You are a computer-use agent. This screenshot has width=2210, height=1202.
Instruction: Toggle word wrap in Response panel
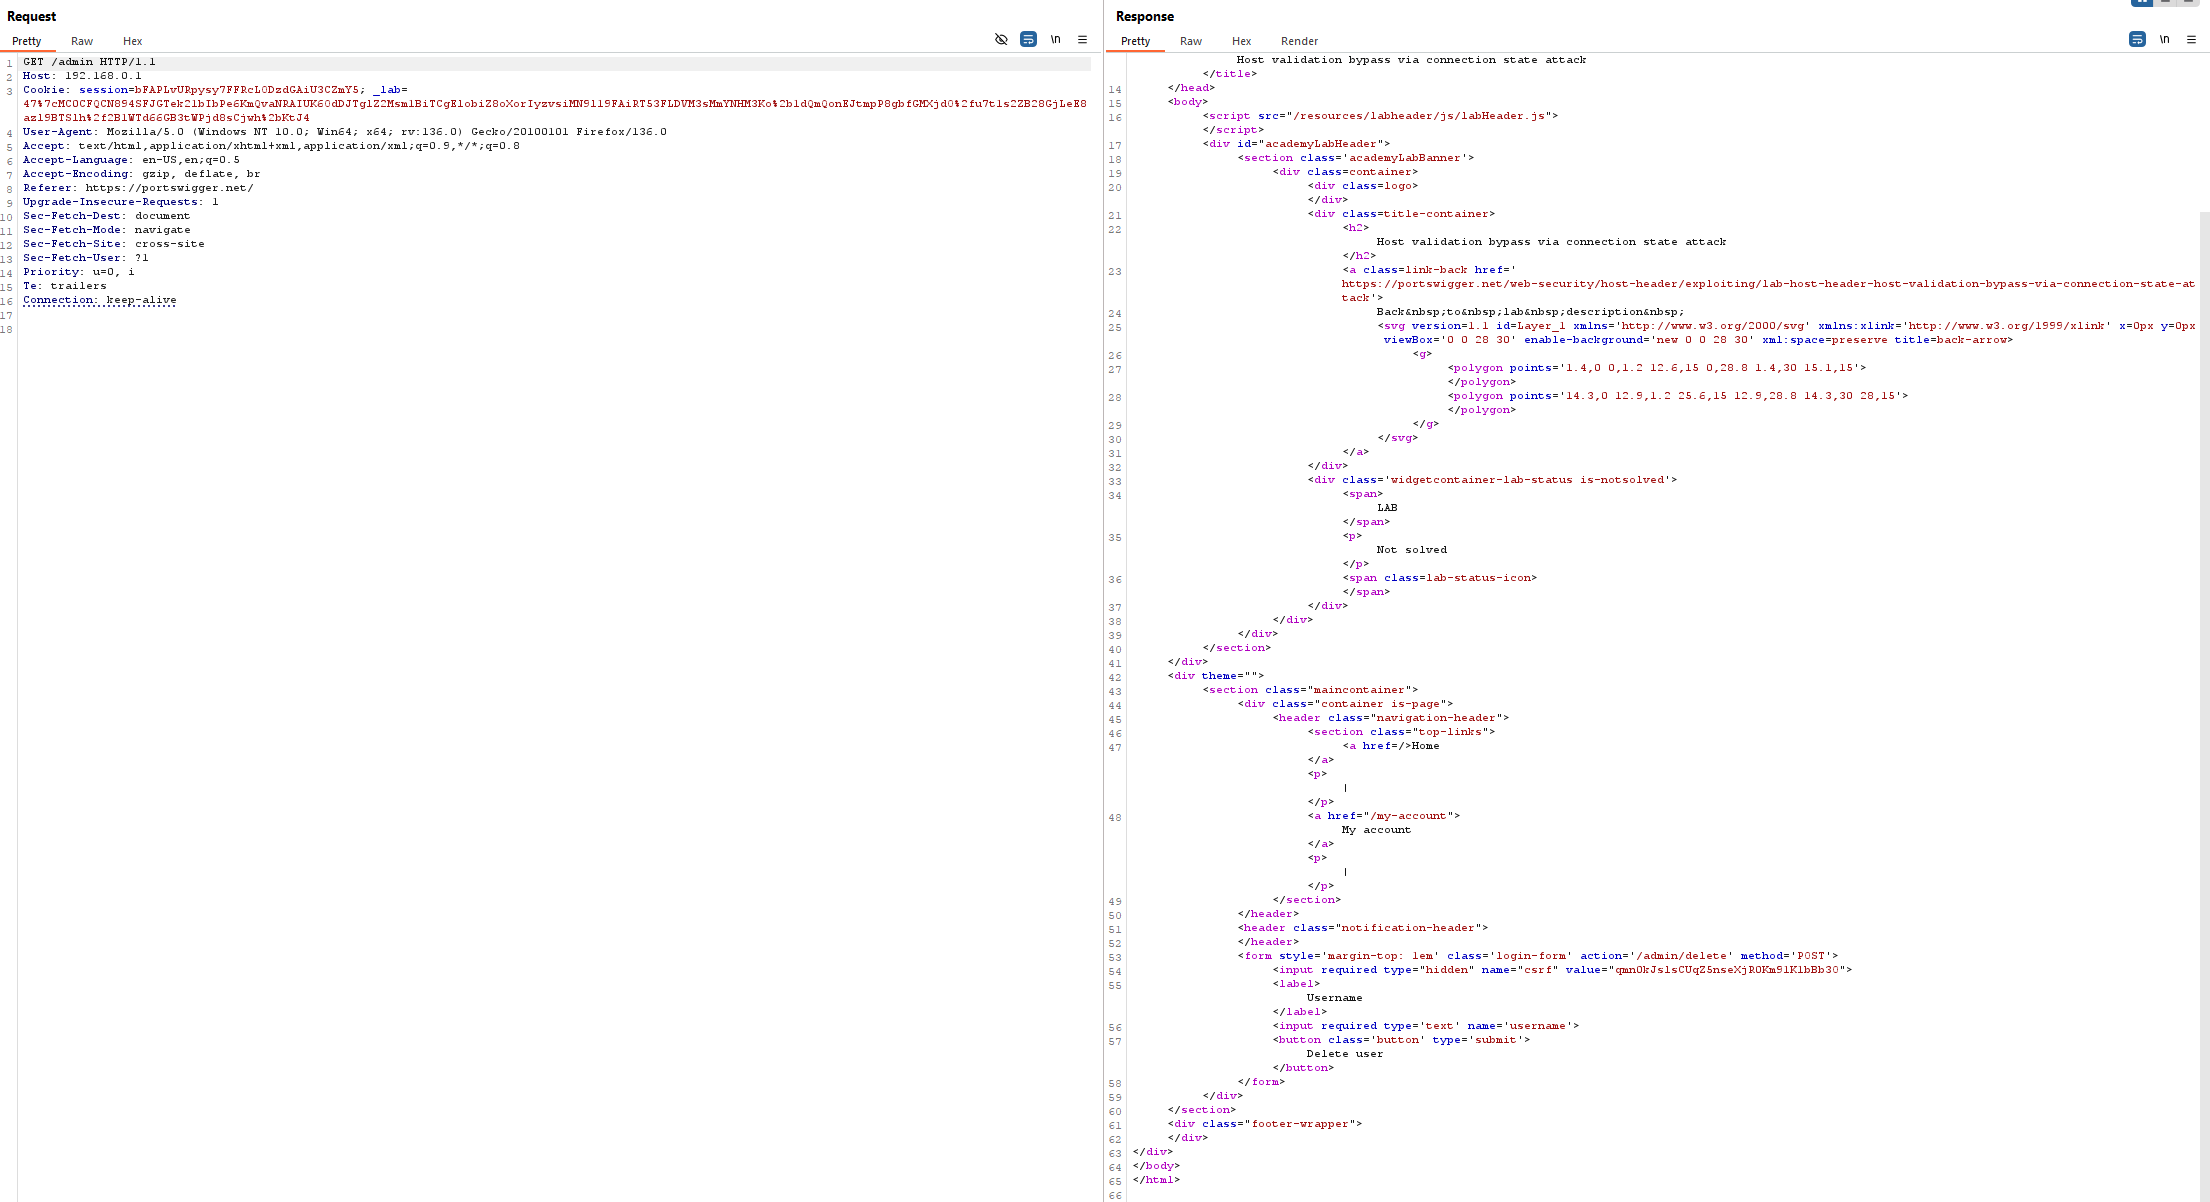pyautogui.click(x=2137, y=40)
